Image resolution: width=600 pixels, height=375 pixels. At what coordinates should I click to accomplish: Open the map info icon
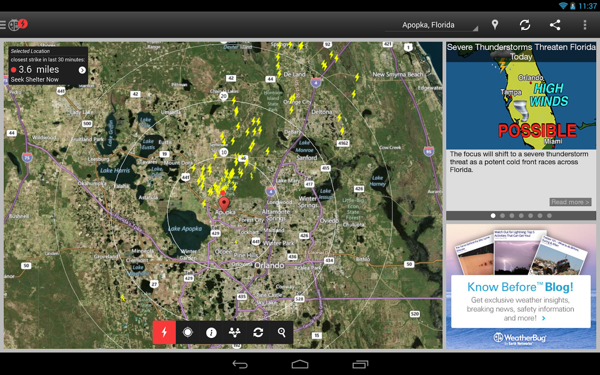(211, 333)
